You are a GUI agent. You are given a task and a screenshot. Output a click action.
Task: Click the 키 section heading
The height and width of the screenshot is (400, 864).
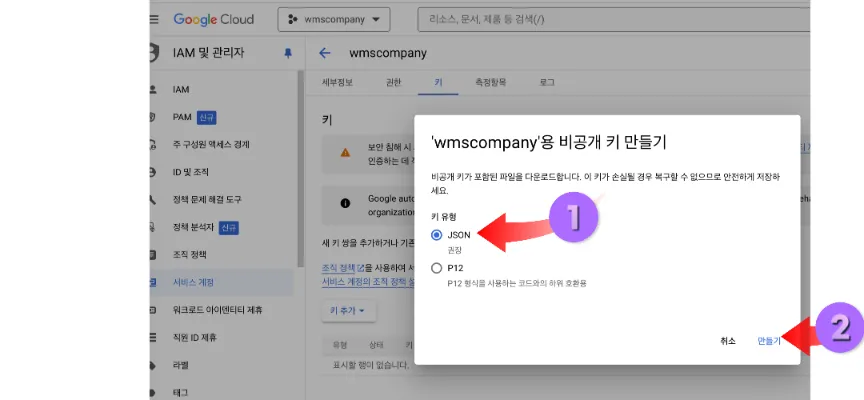(x=327, y=121)
